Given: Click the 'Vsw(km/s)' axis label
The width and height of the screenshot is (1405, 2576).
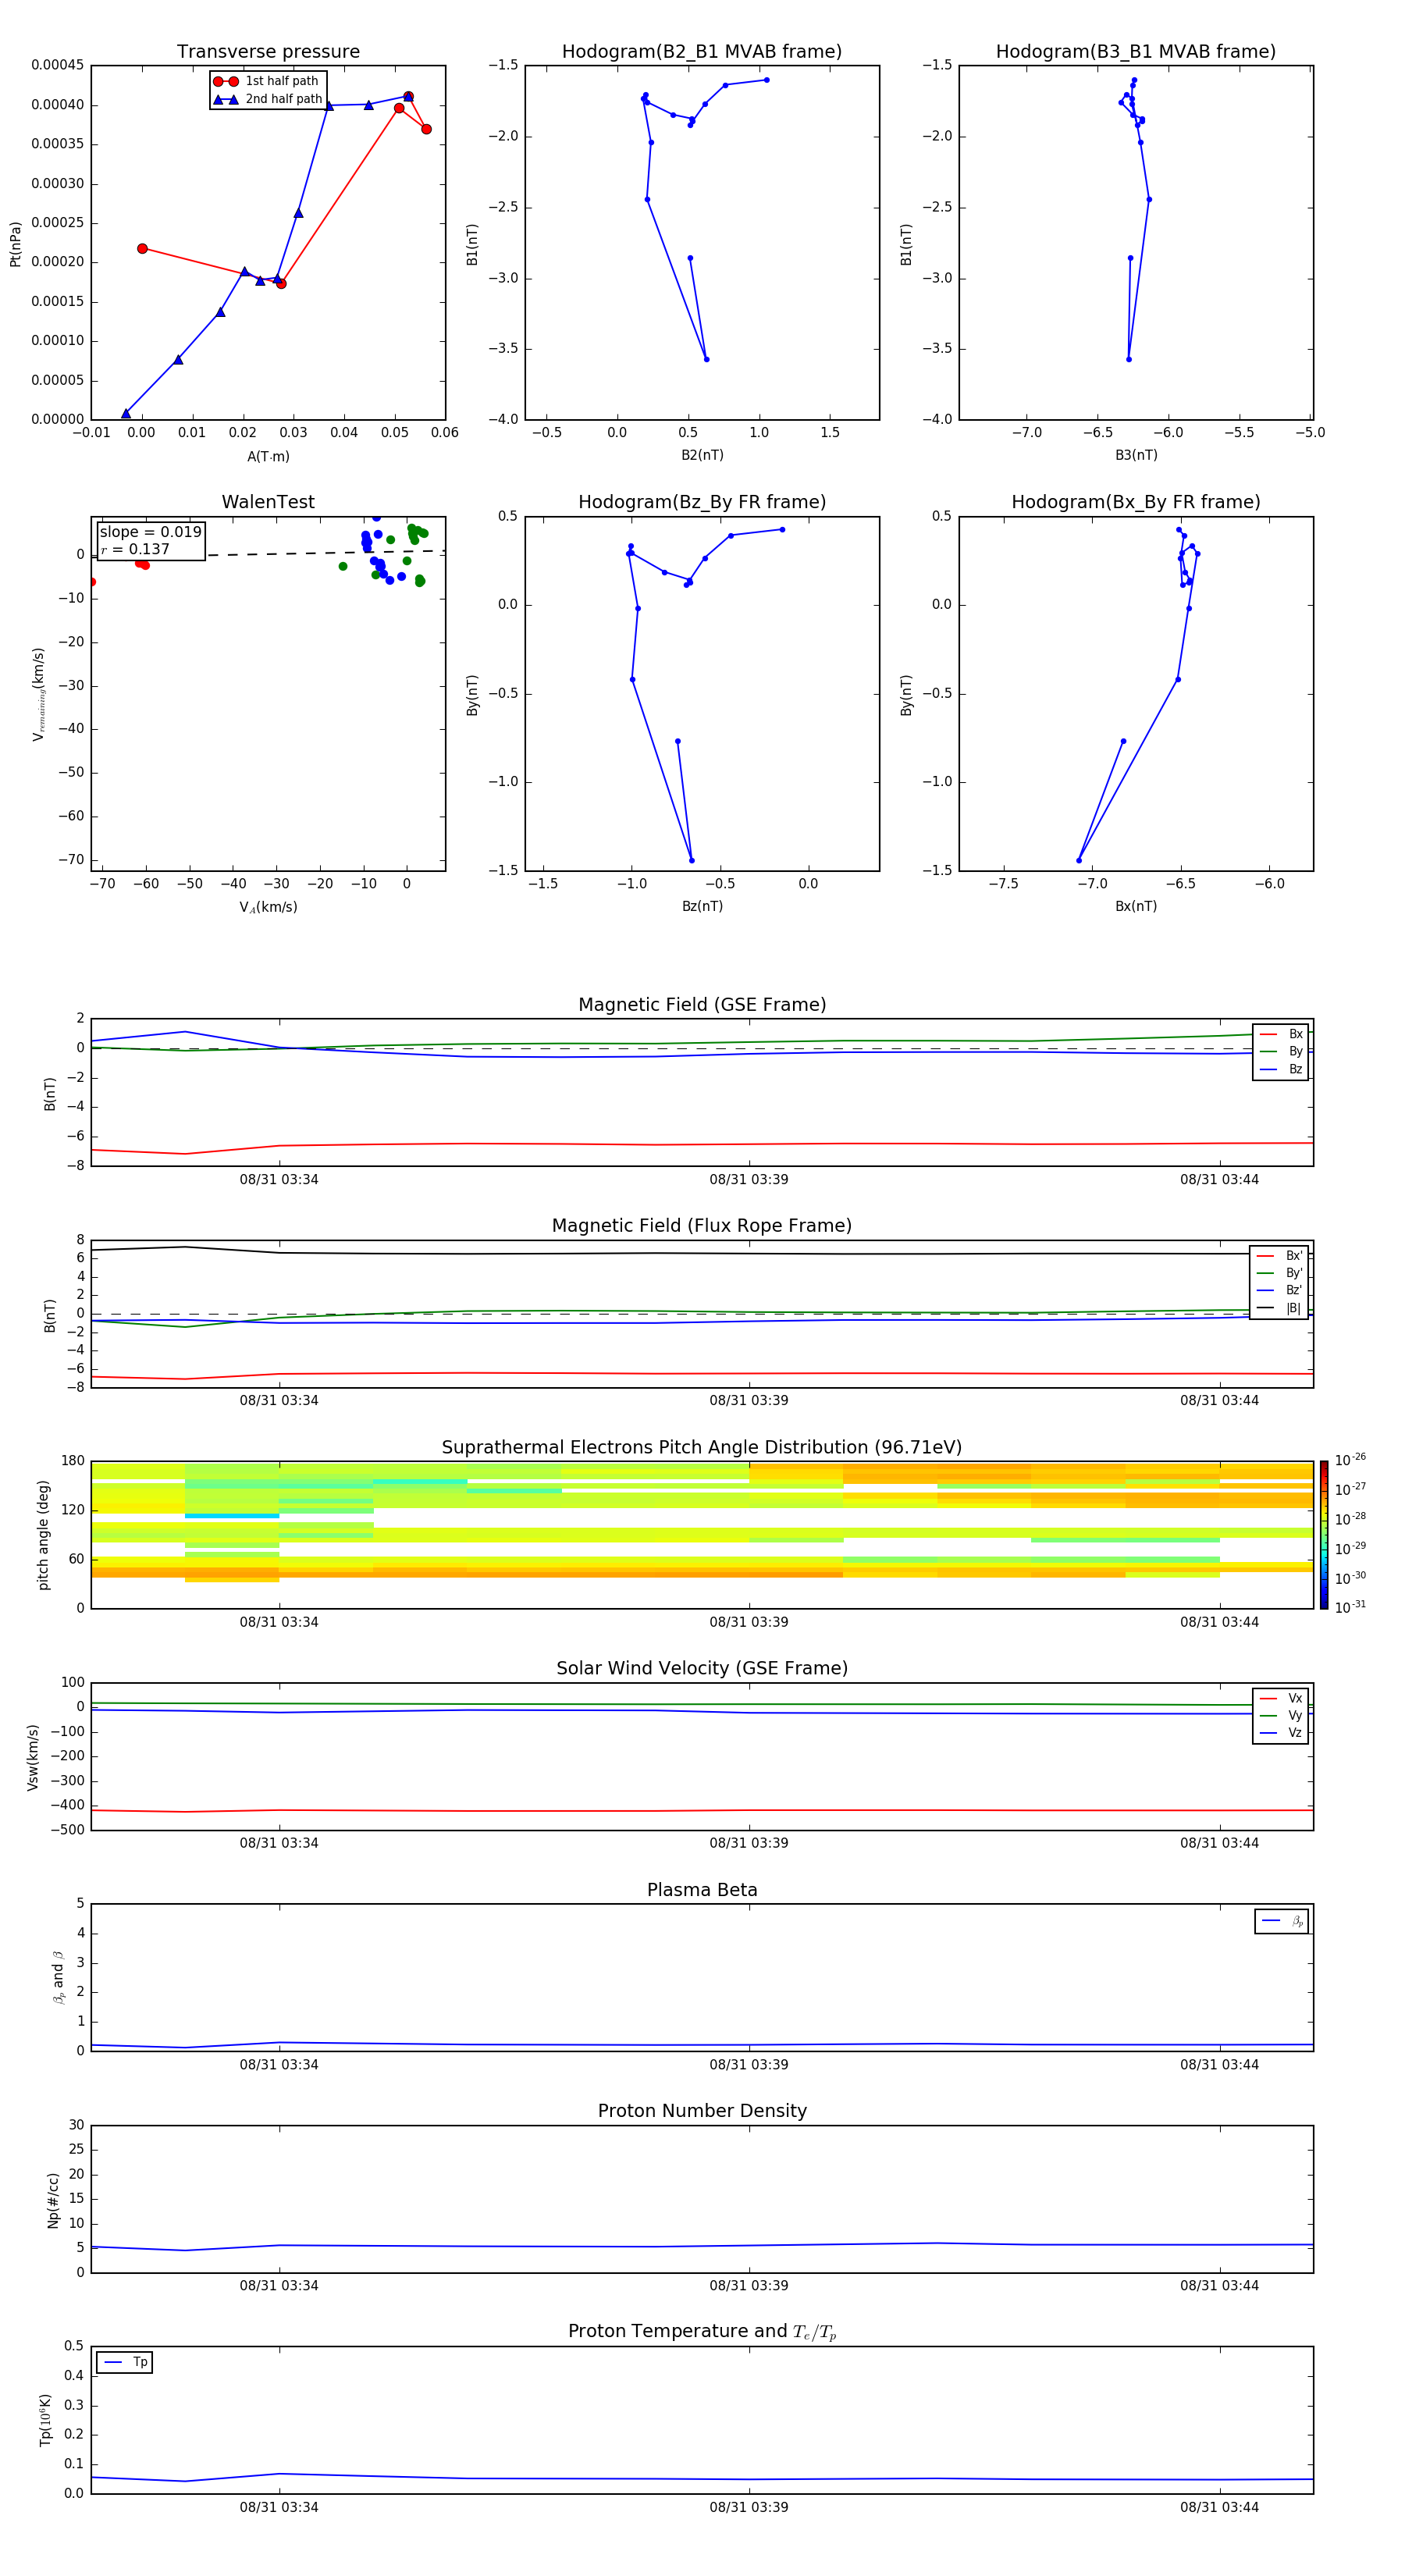Looking at the screenshot, I should click(x=33, y=1757).
